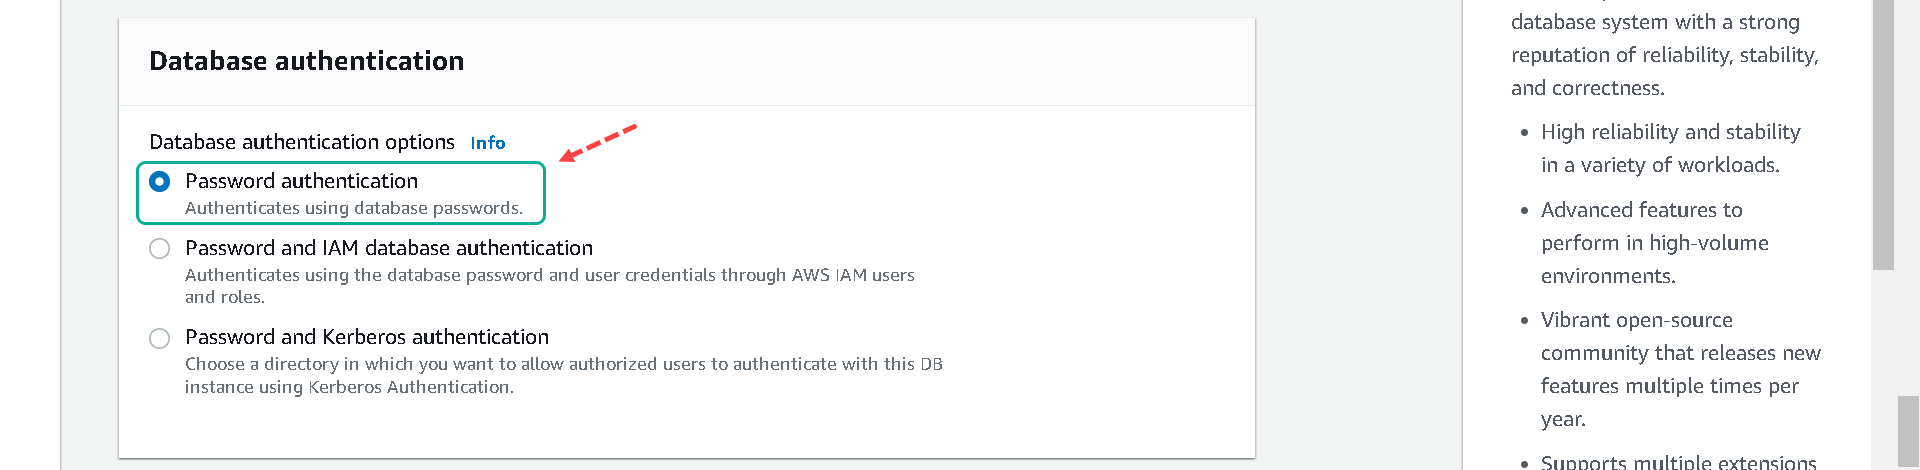Click 'Password and Kerberos authentication' label text
This screenshot has width=1920, height=470.
(367, 337)
